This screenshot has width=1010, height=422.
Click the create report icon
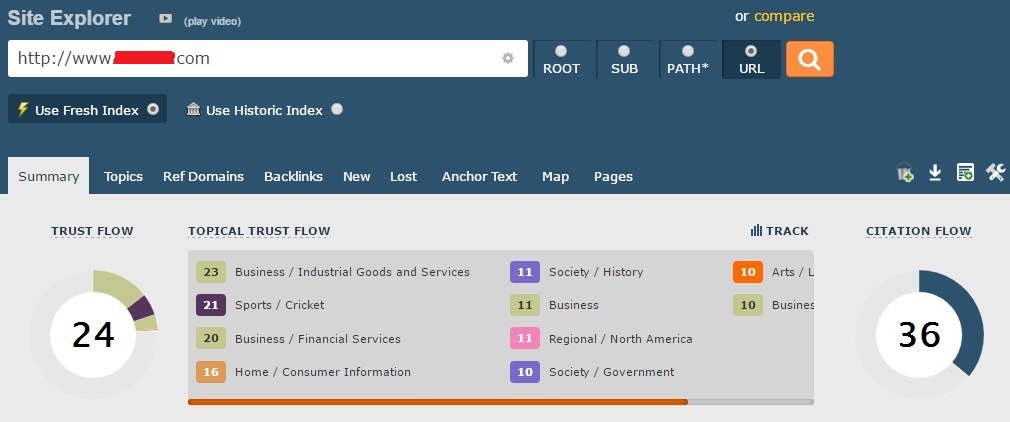coord(965,173)
